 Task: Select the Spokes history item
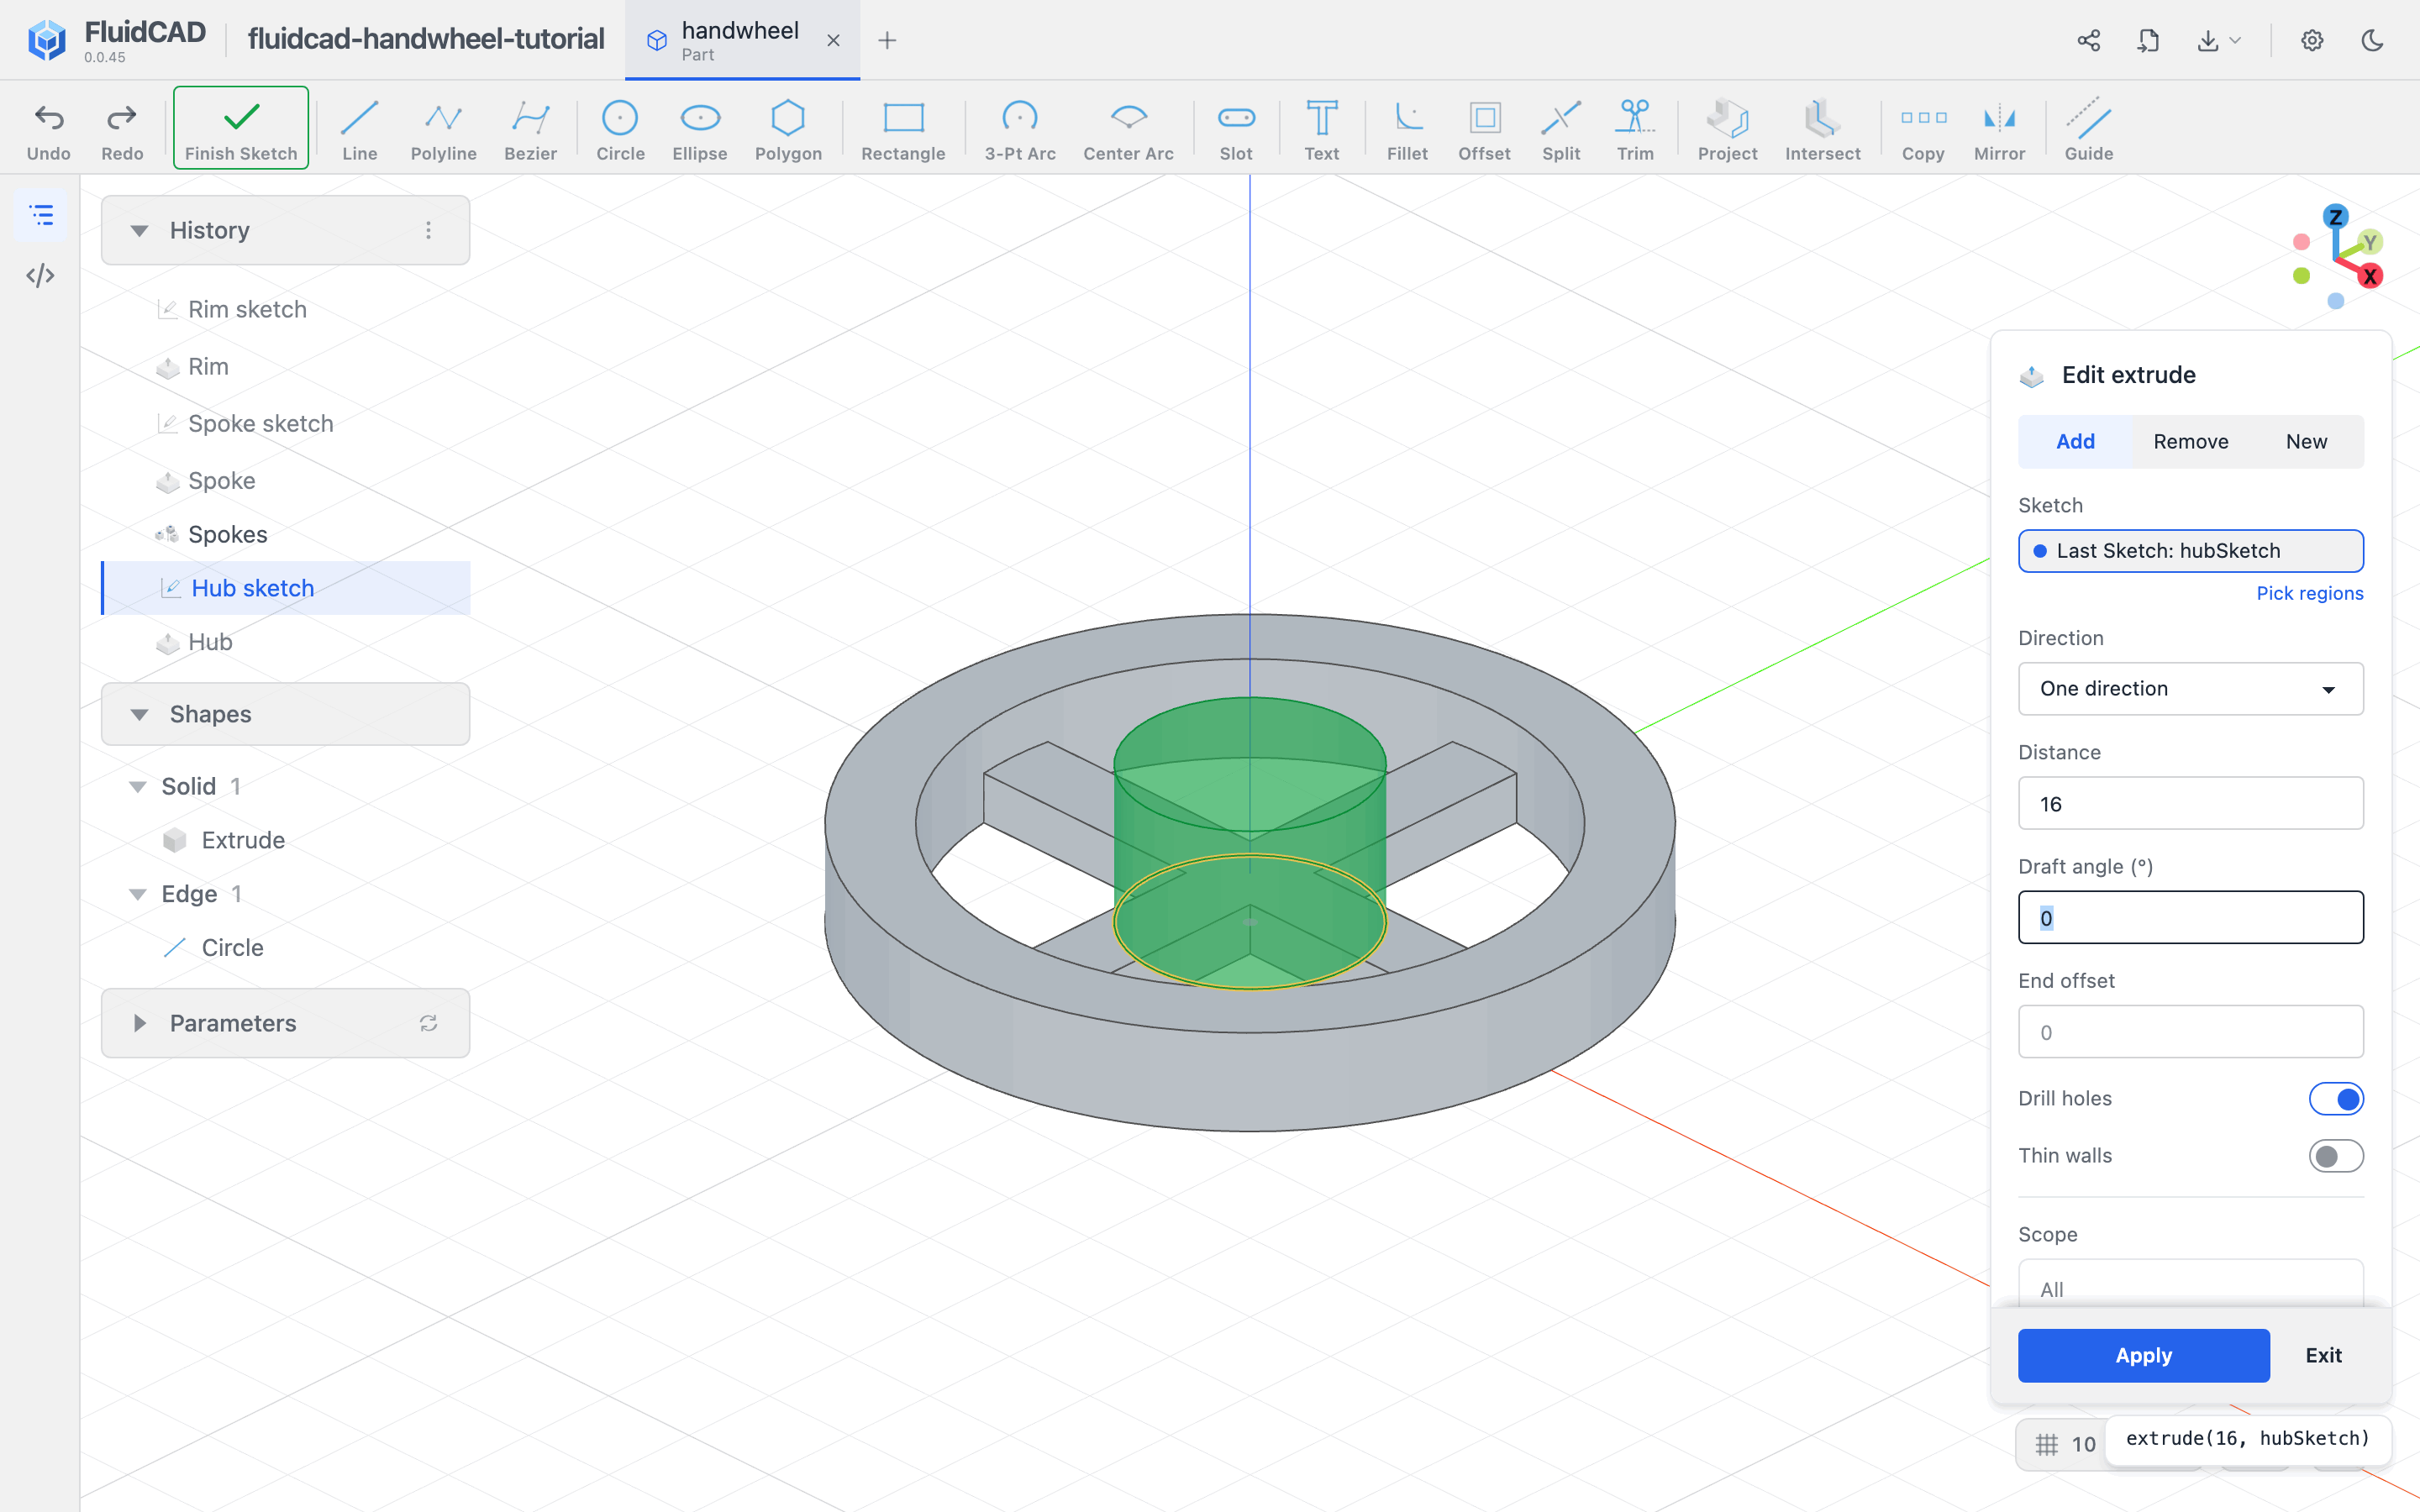point(286,534)
